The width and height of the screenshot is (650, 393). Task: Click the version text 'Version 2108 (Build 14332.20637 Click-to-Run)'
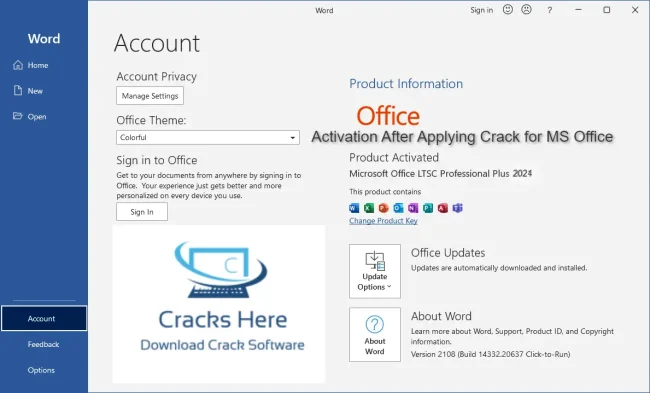point(490,354)
